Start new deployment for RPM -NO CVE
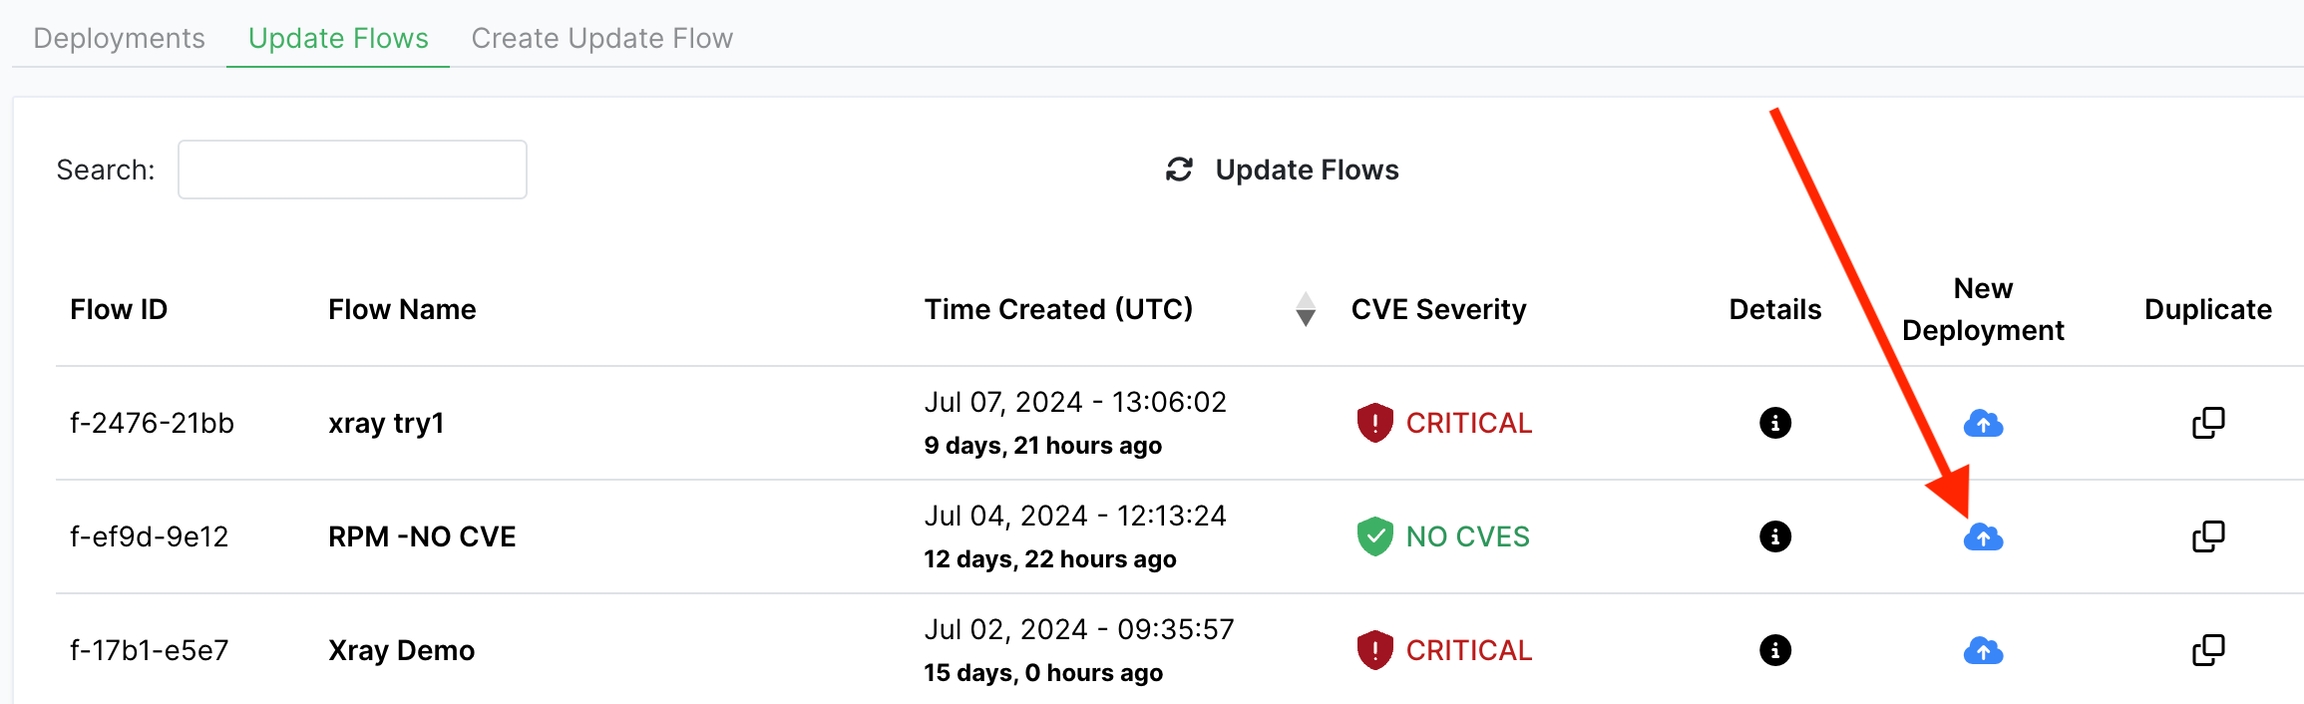Viewport: 2304px width, 704px height. tap(1983, 538)
